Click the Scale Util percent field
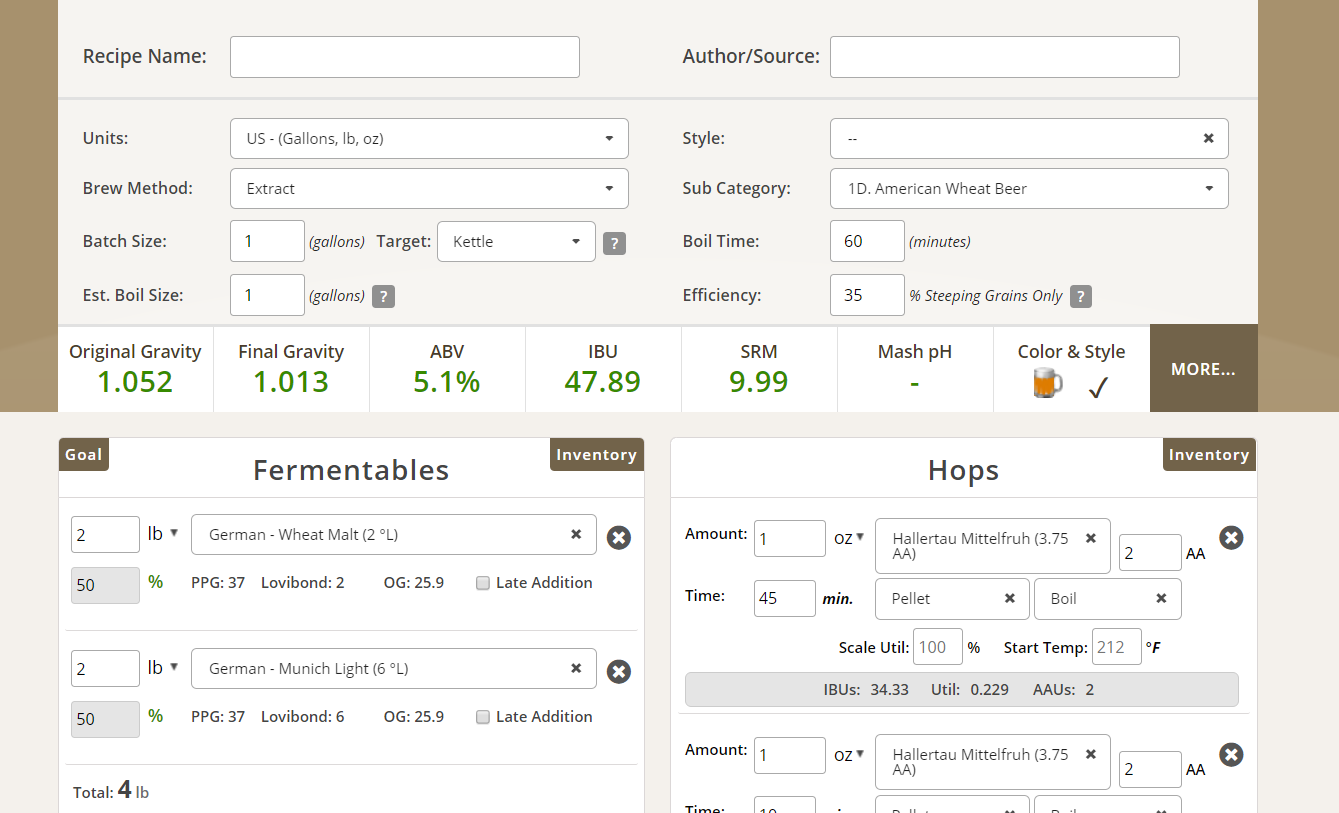Image resolution: width=1339 pixels, height=813 pixels. coord(937,647)
